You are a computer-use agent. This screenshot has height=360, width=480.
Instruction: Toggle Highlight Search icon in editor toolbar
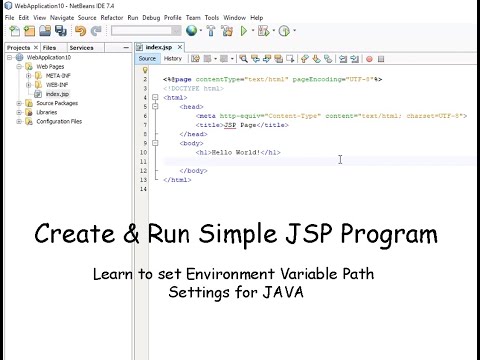[278, 59]
